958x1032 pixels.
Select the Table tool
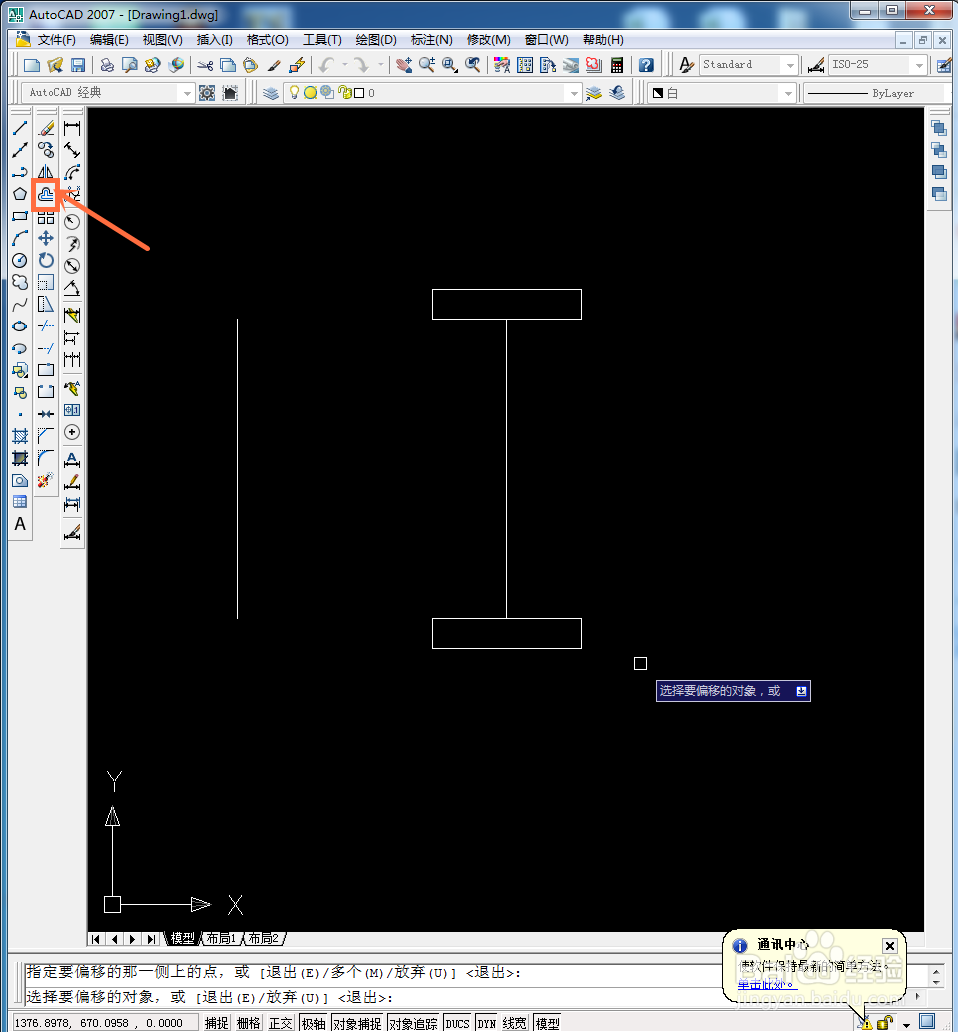[x=20, y=502]
